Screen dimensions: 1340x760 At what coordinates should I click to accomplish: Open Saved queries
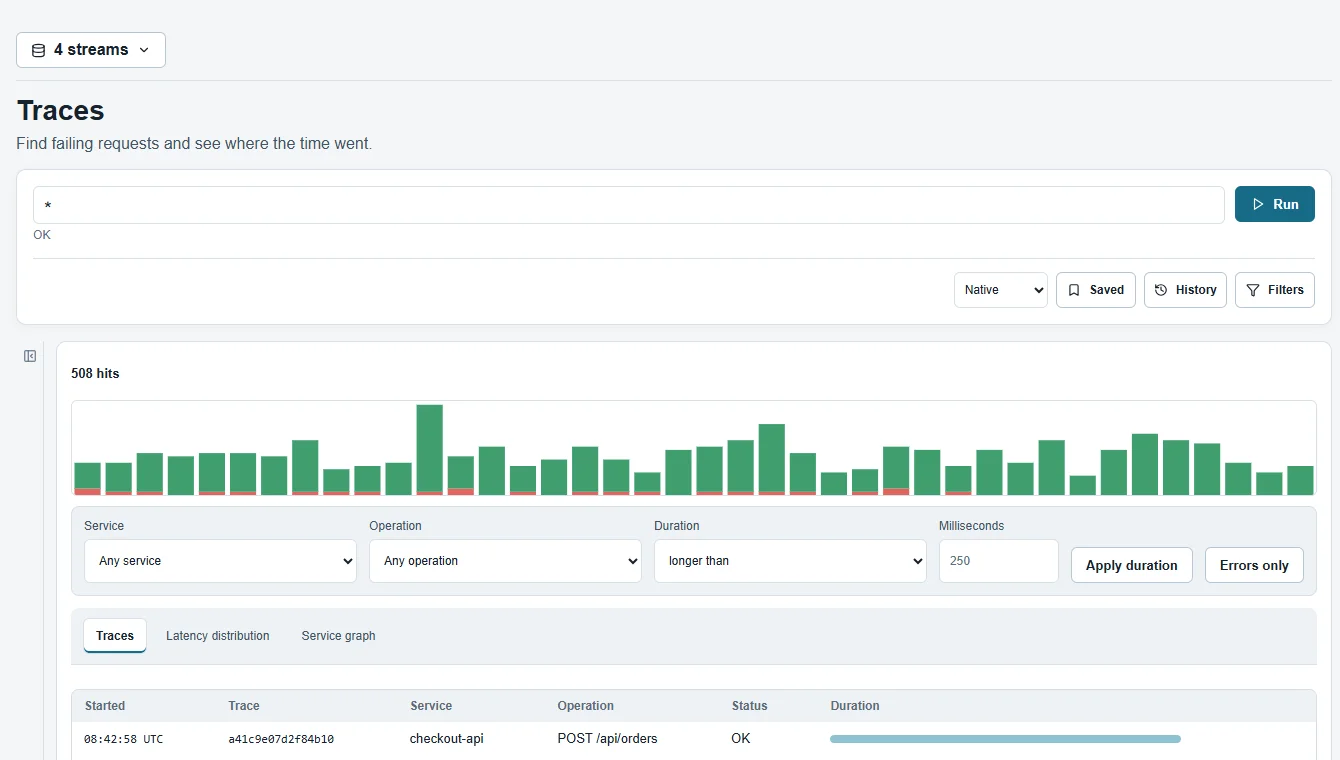click(x=1096, y=290)
